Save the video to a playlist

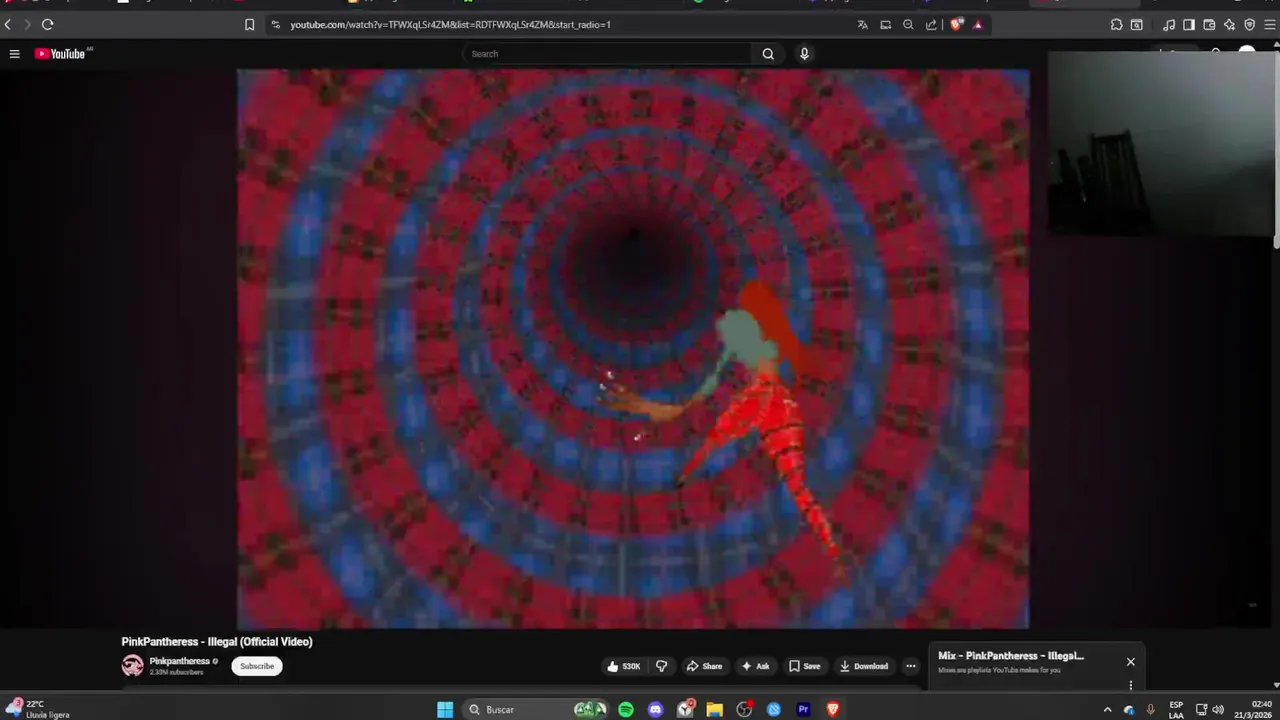(x=804, y=666)
